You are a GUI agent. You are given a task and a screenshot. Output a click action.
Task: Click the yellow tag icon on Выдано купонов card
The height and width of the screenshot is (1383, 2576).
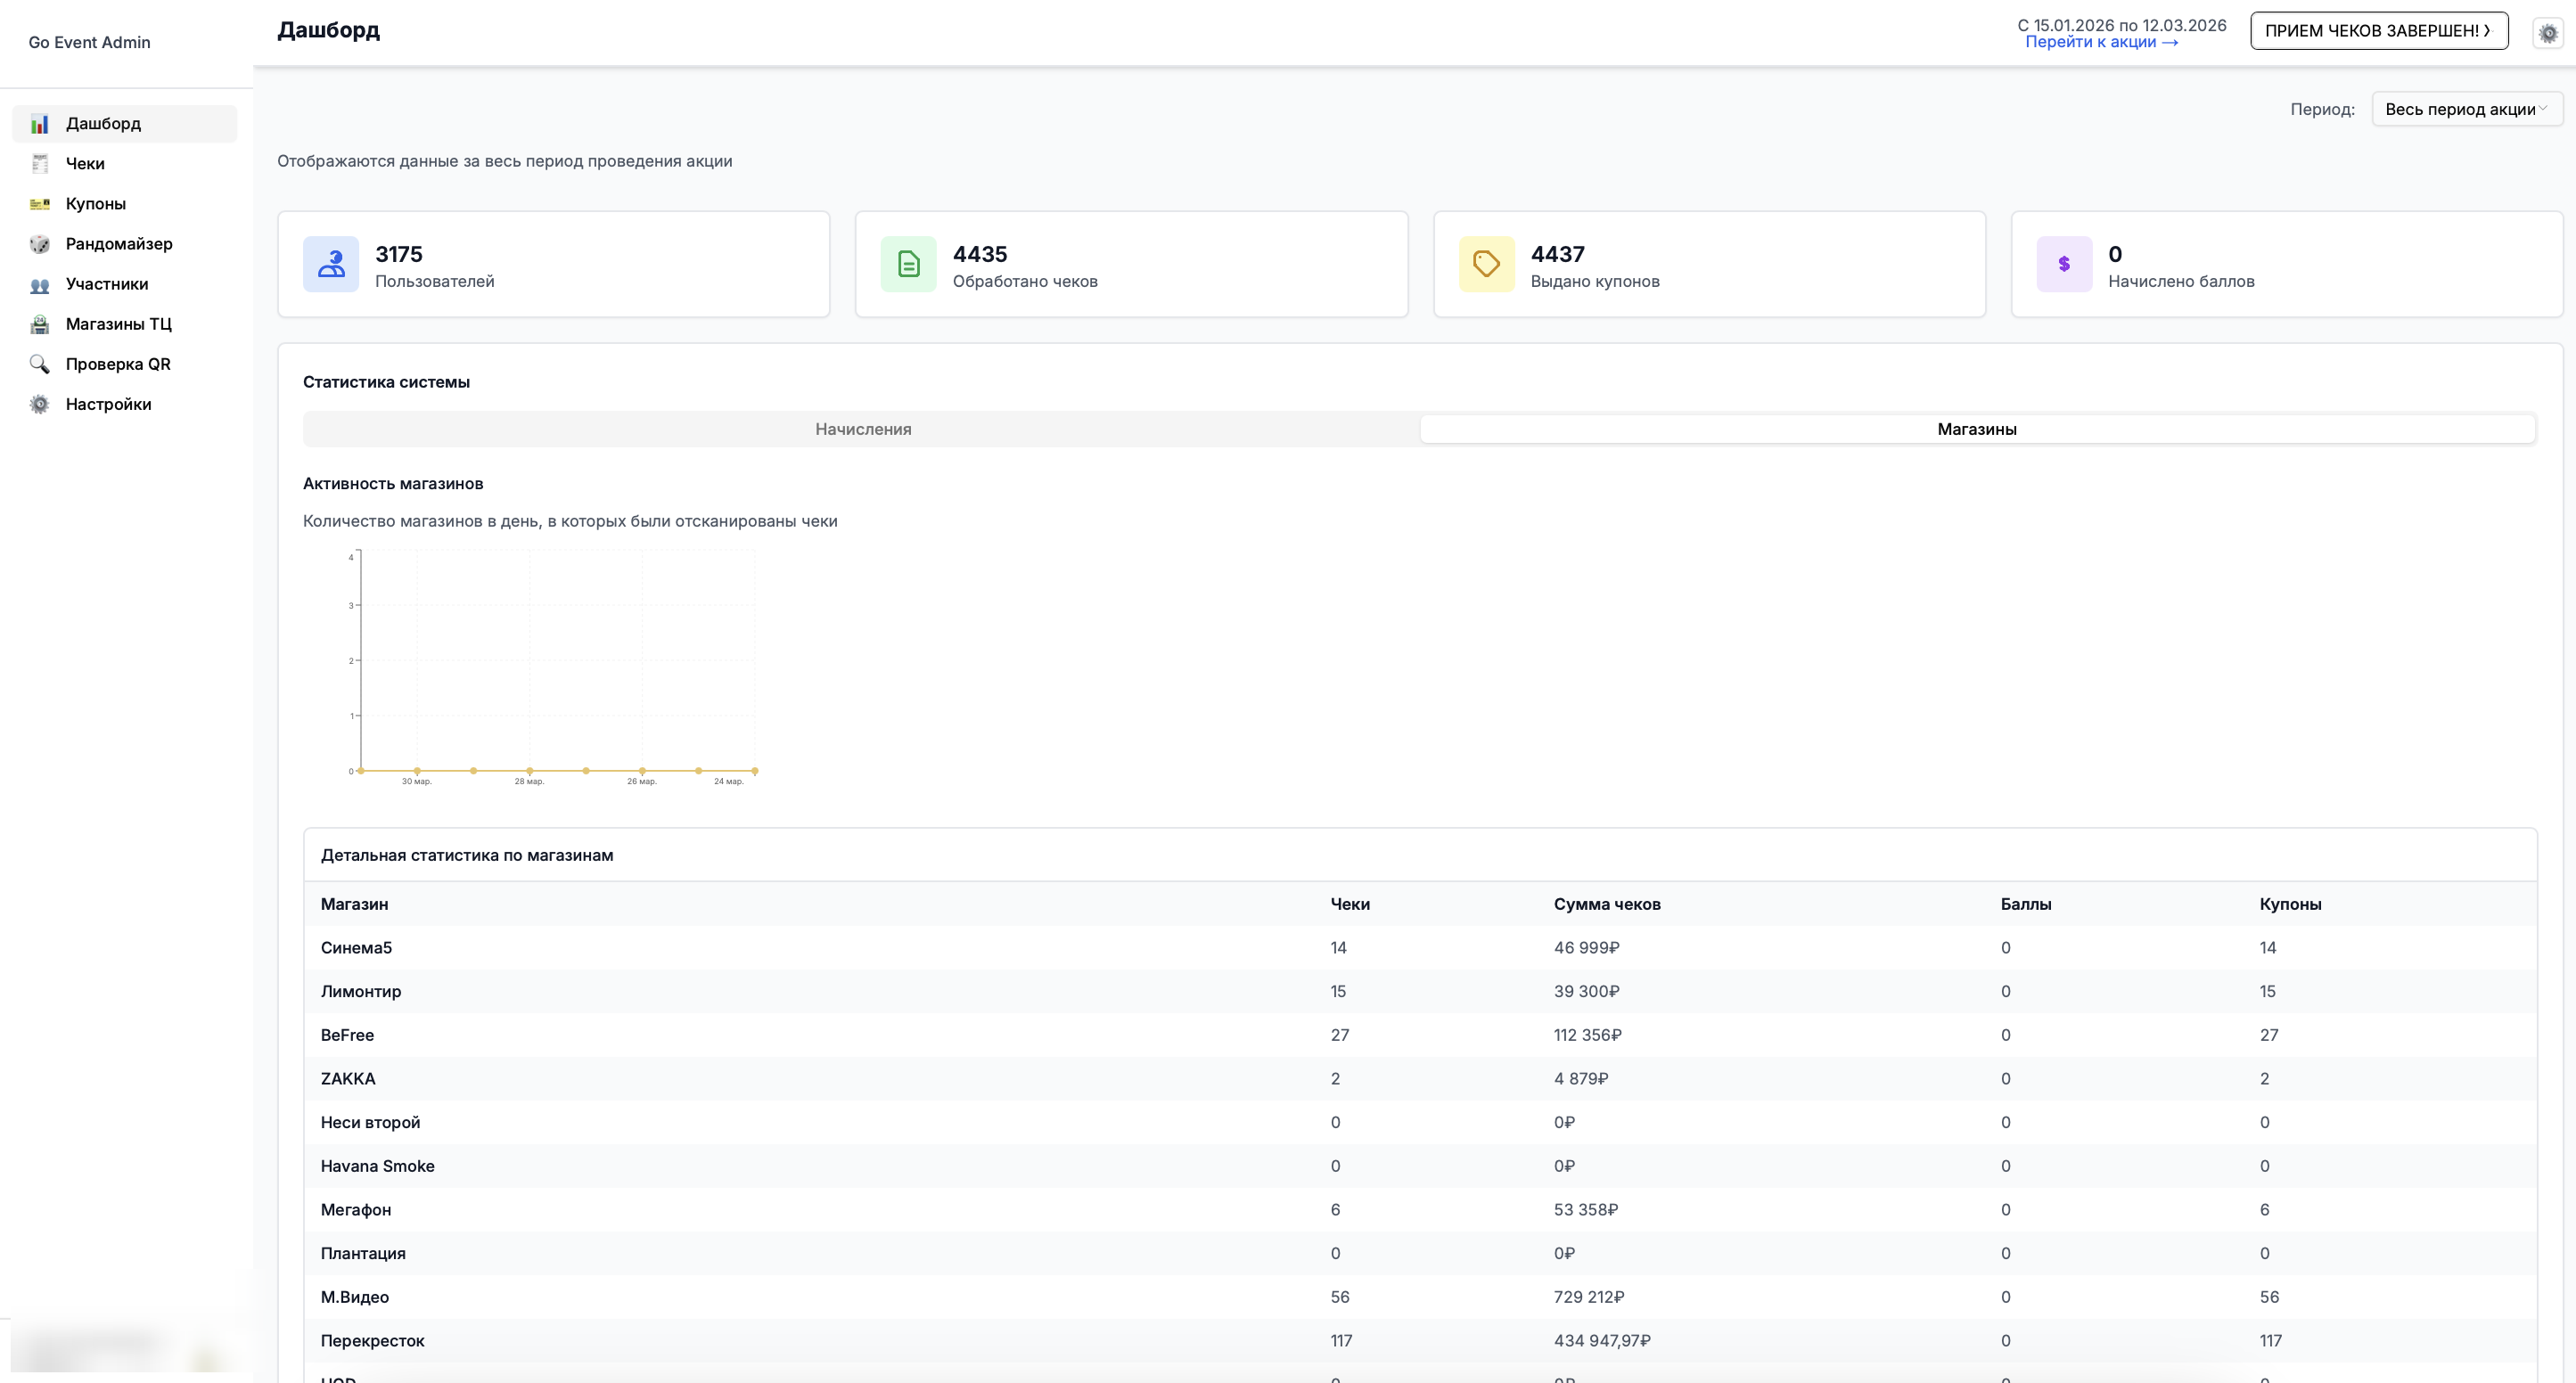point(1486,264)
